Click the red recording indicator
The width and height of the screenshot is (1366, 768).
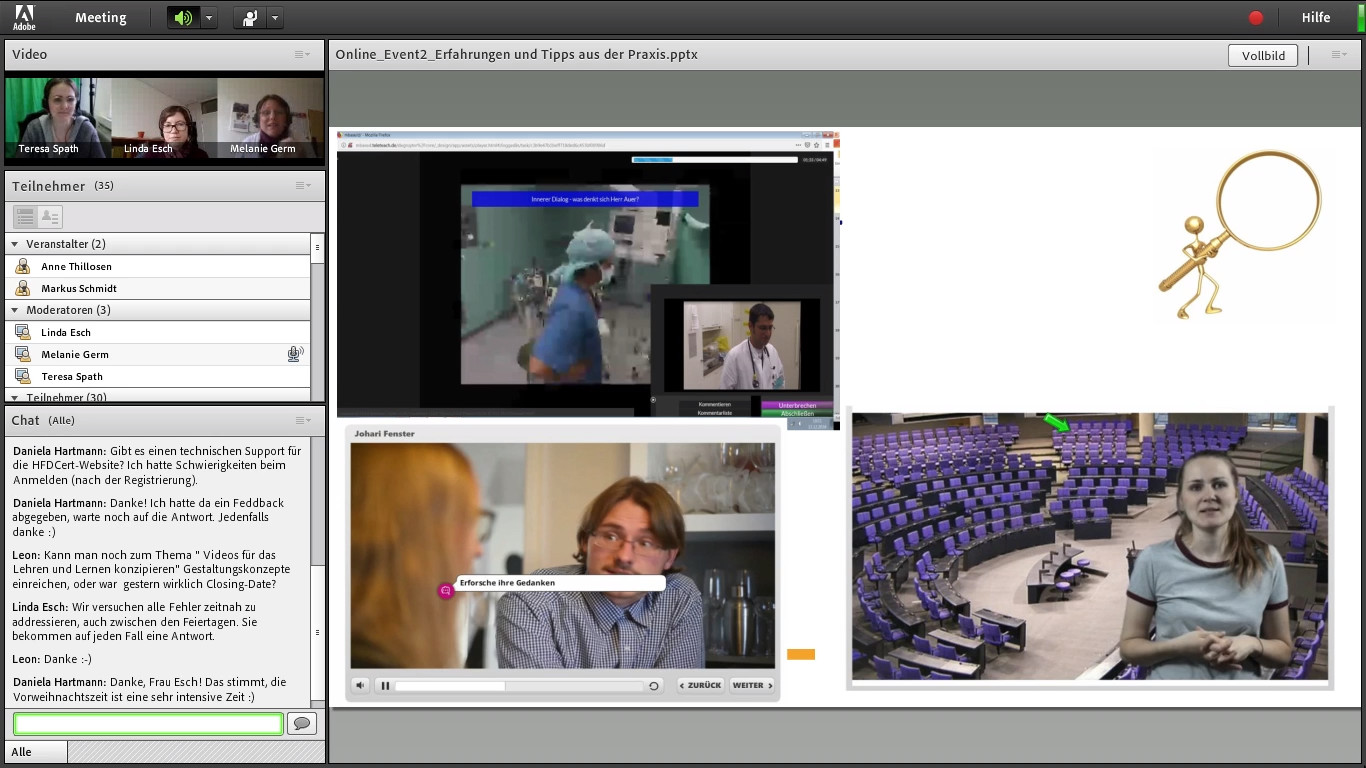1256,18
